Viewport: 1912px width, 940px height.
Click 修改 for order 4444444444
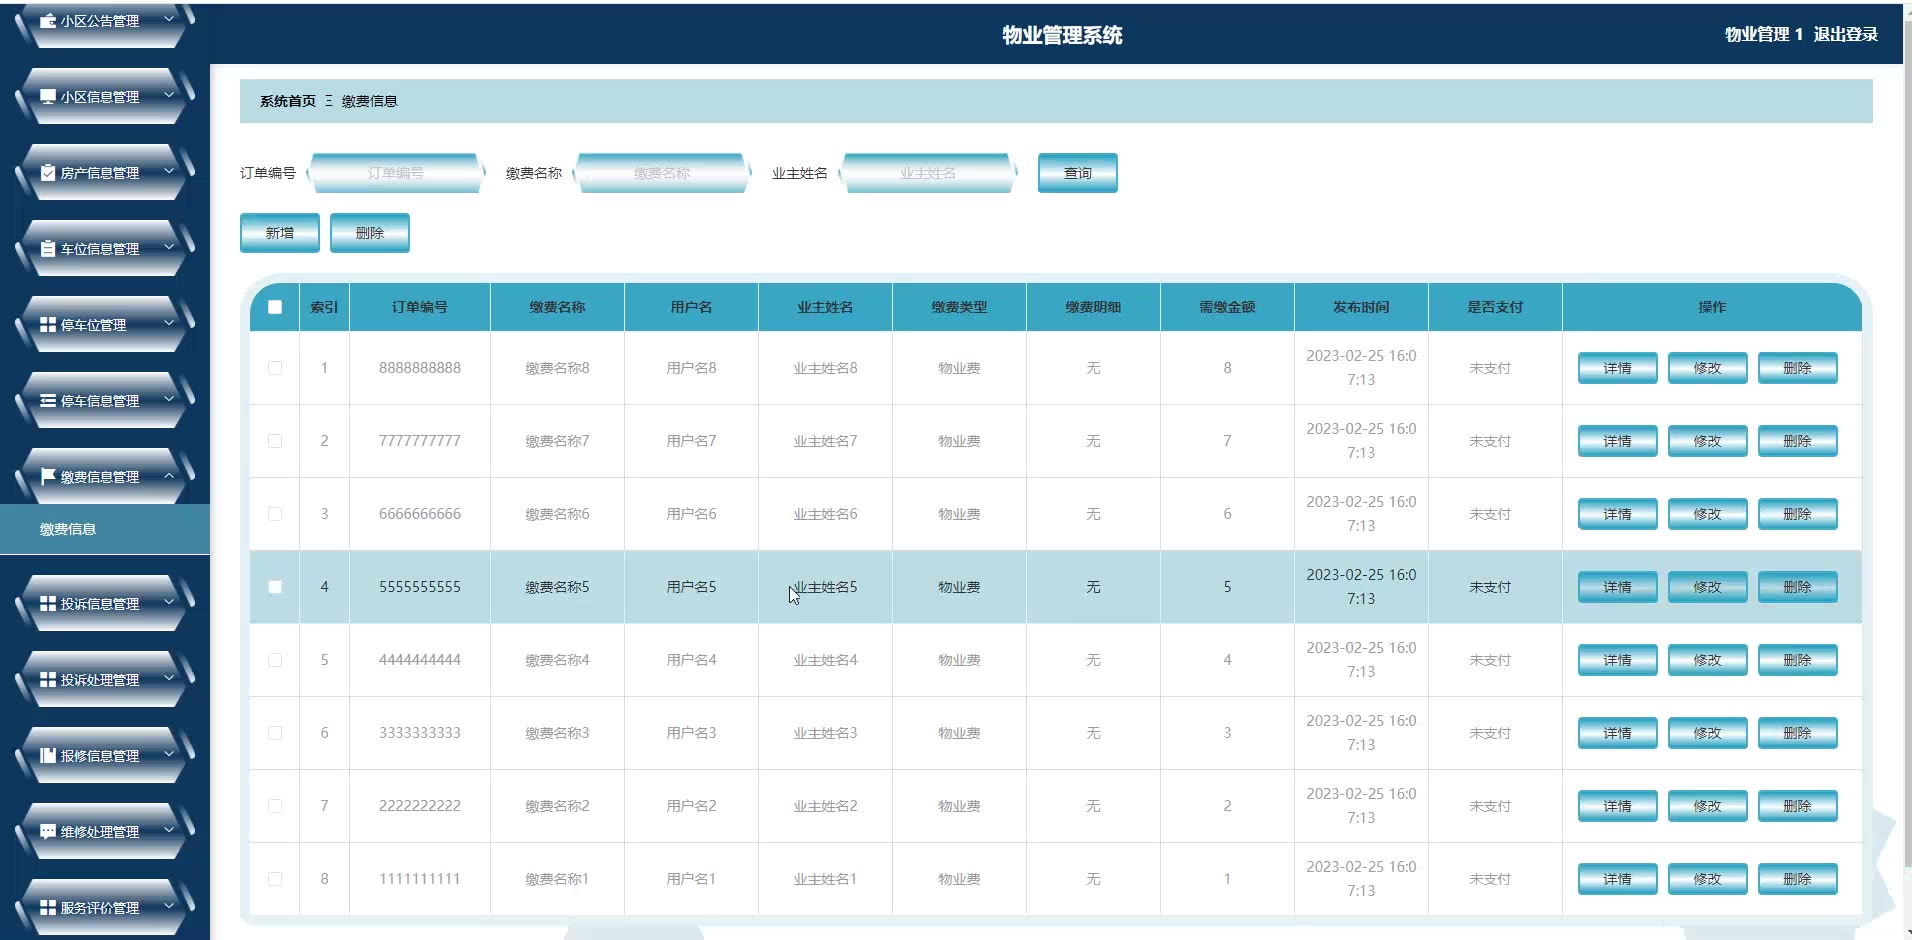pos(1707,660)
